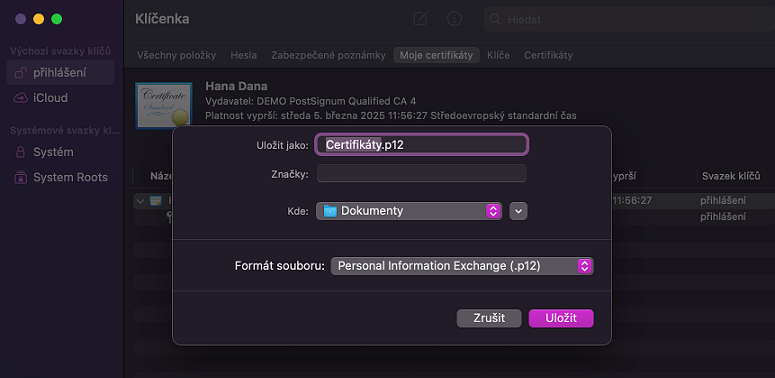
Task: Click the compose new note icon
Action: (x=420, y=19)
